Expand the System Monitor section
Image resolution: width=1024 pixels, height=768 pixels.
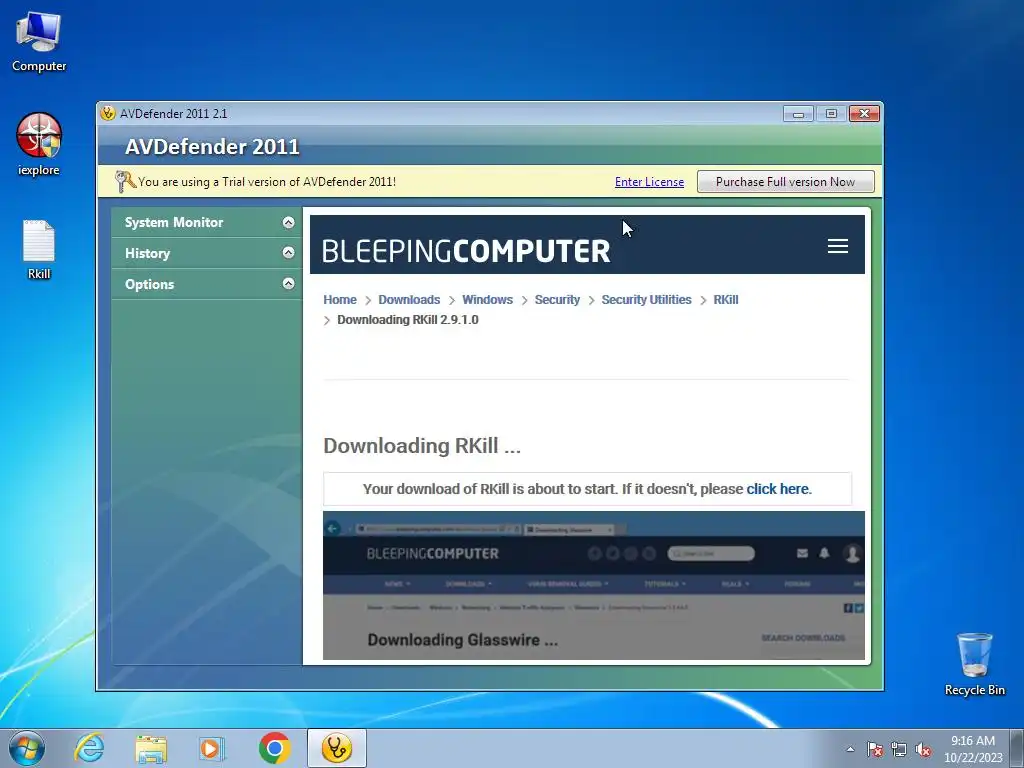click(x=288, y=222)
